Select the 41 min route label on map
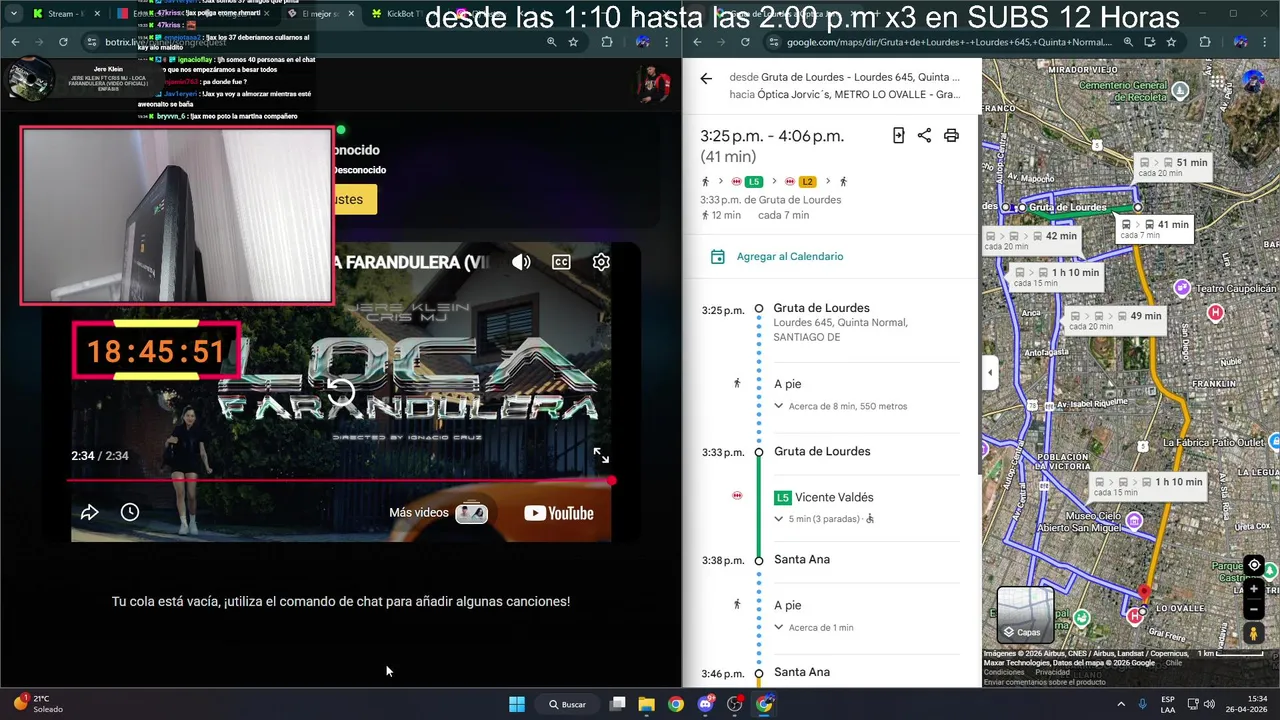1280x720 pixels. (1157, 229)
